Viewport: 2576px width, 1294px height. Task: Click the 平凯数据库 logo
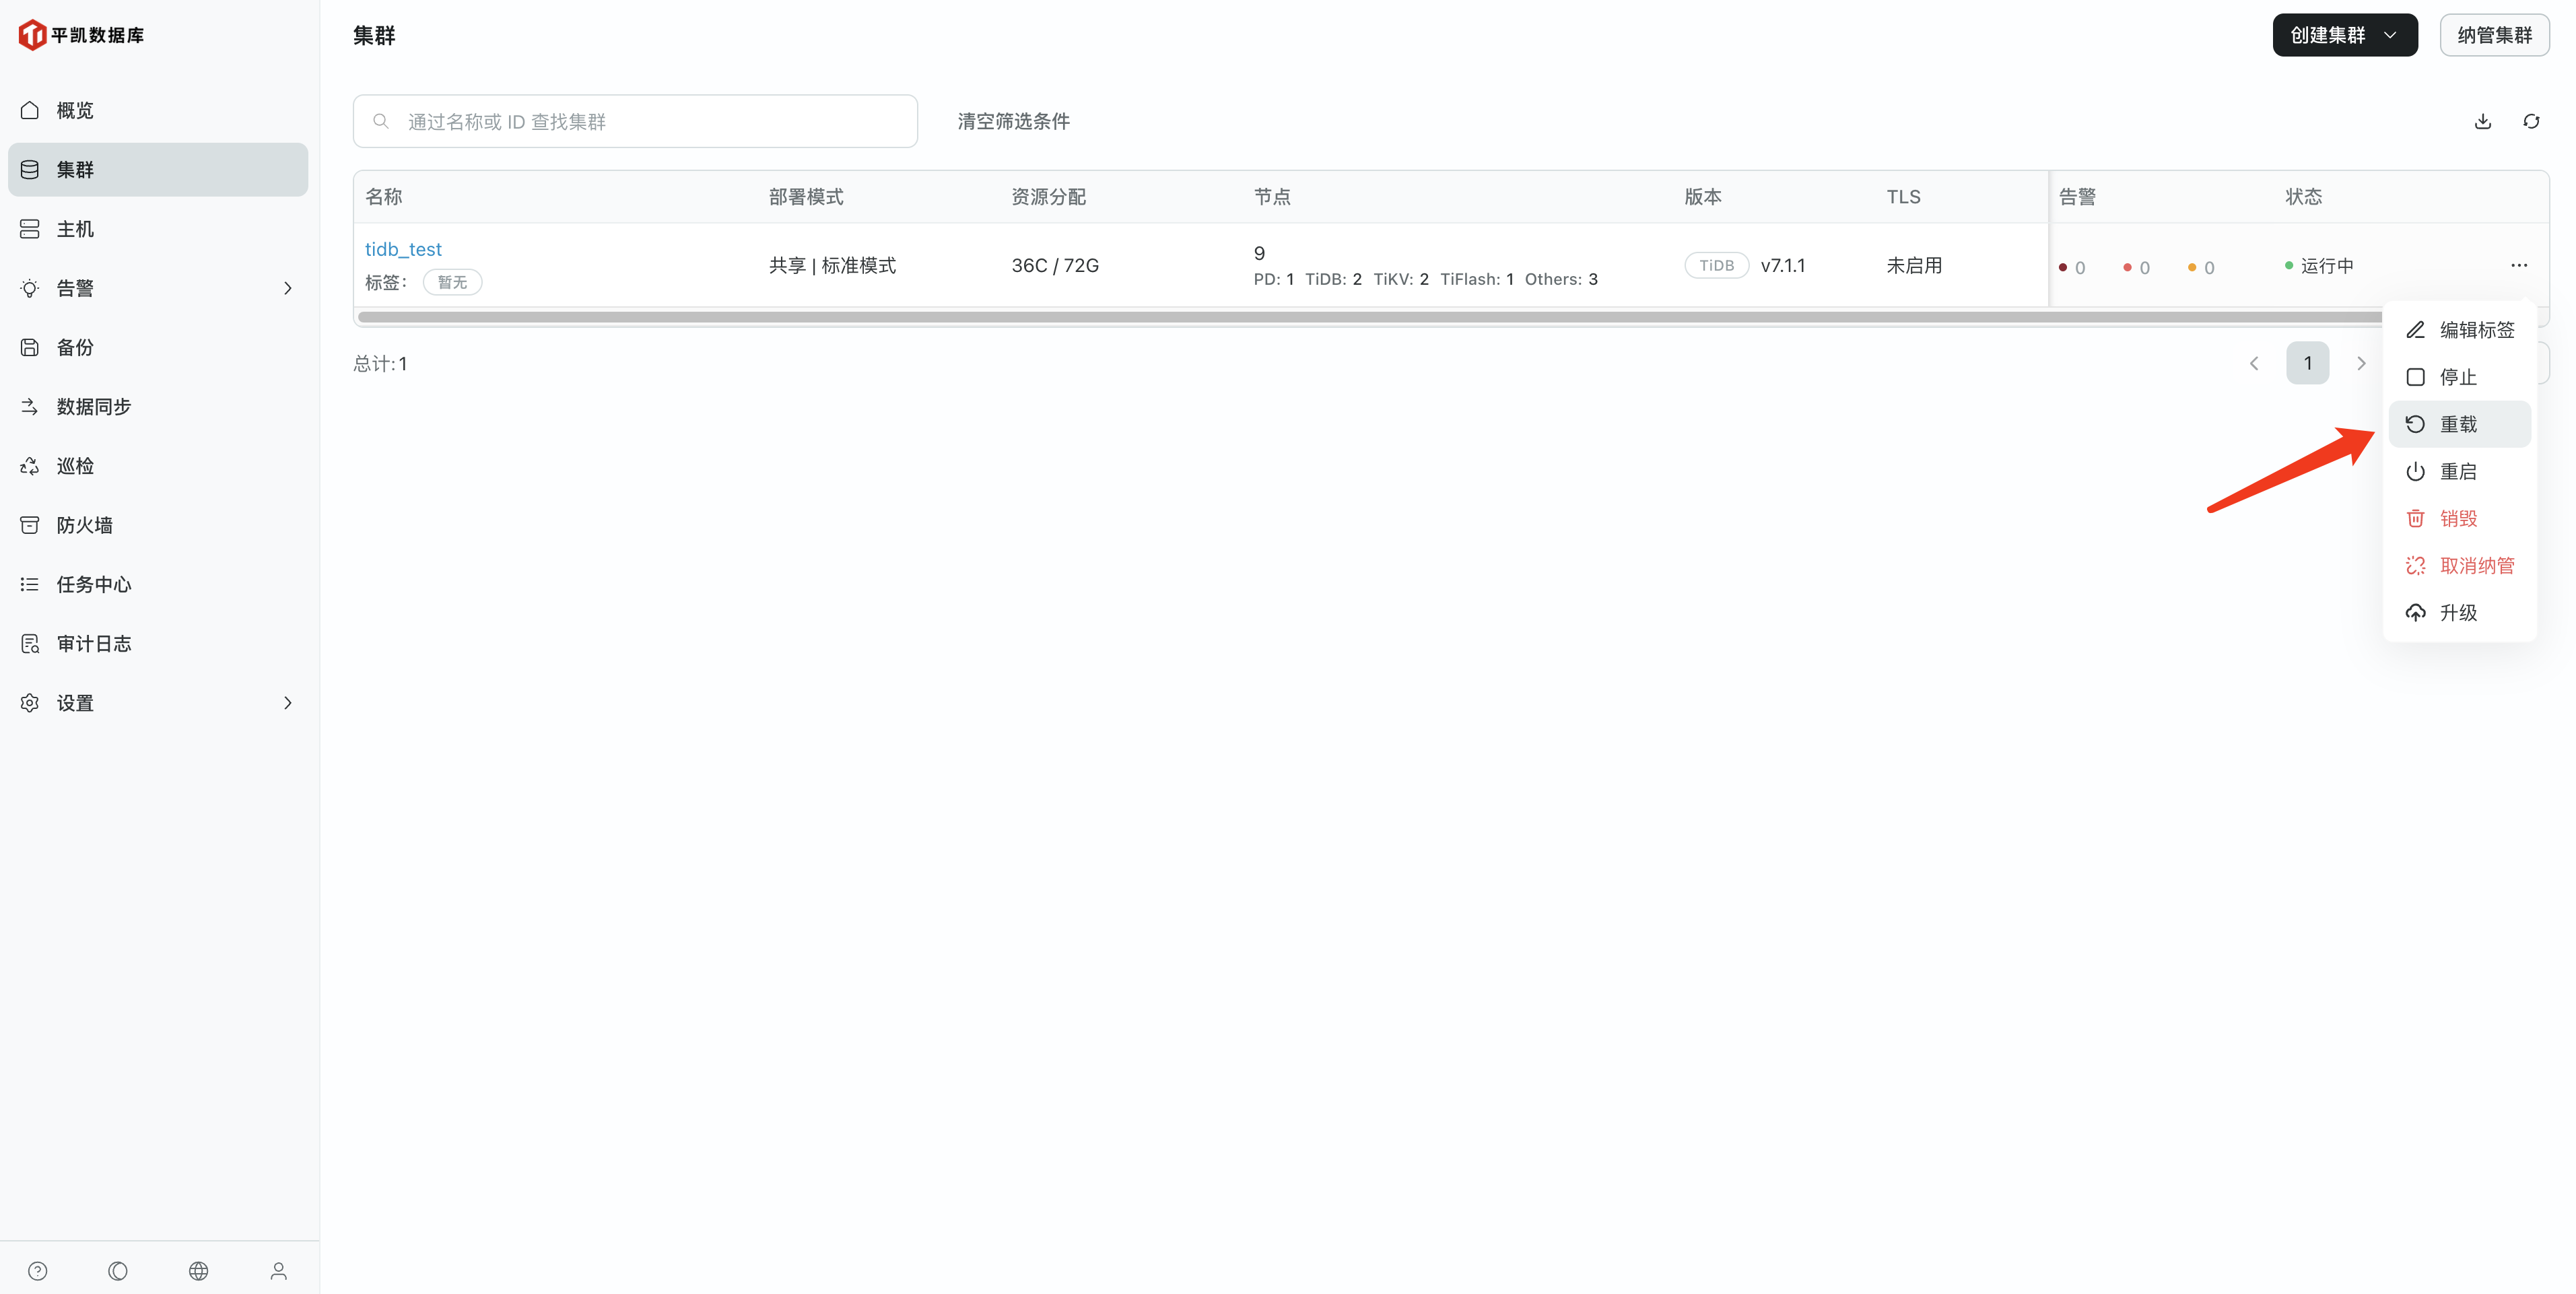[82, 35]
